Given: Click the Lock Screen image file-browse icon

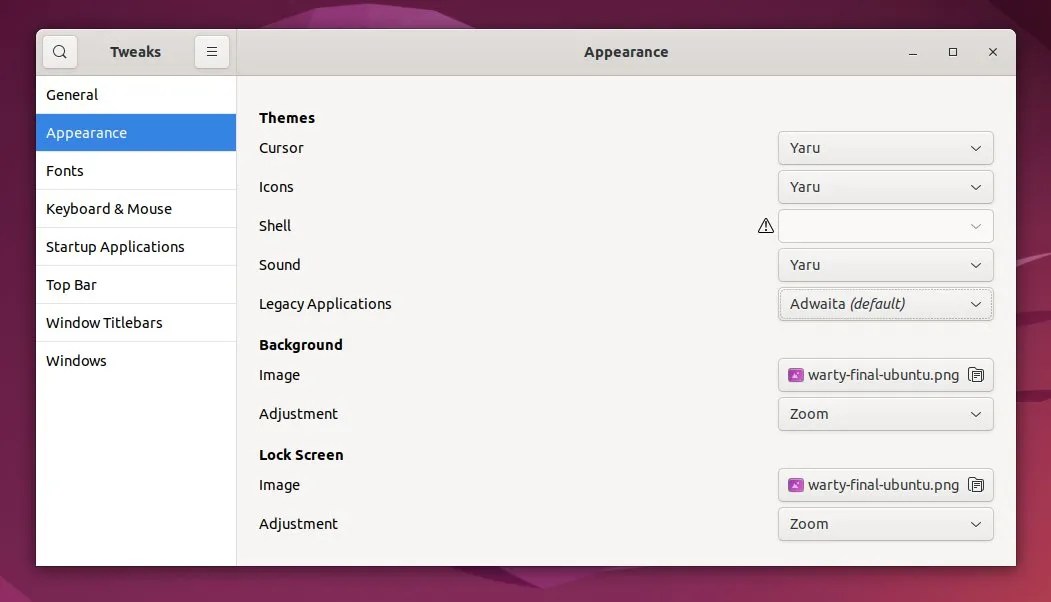Looking at the screenshot, I should pos(976,485).
